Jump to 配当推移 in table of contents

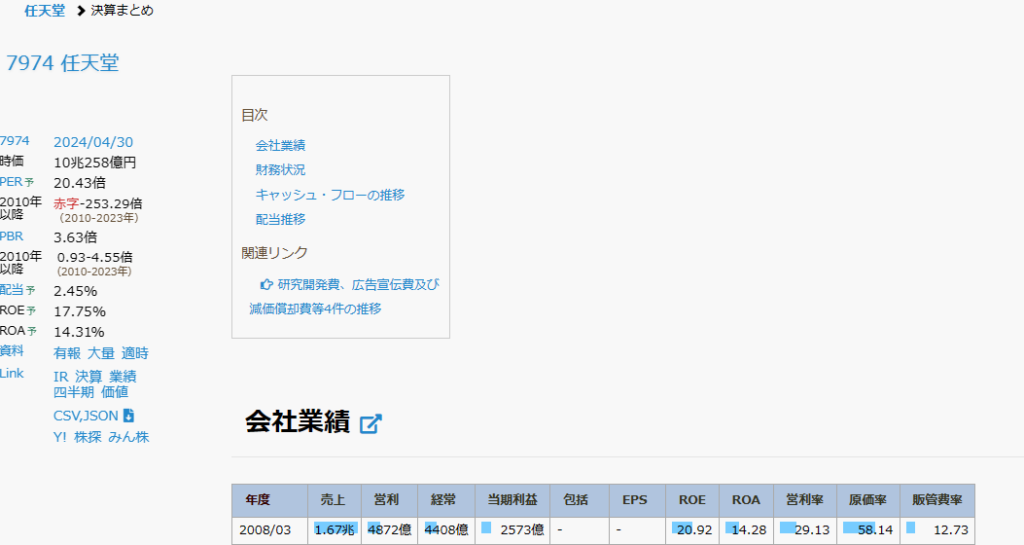(x=280, y=219)
